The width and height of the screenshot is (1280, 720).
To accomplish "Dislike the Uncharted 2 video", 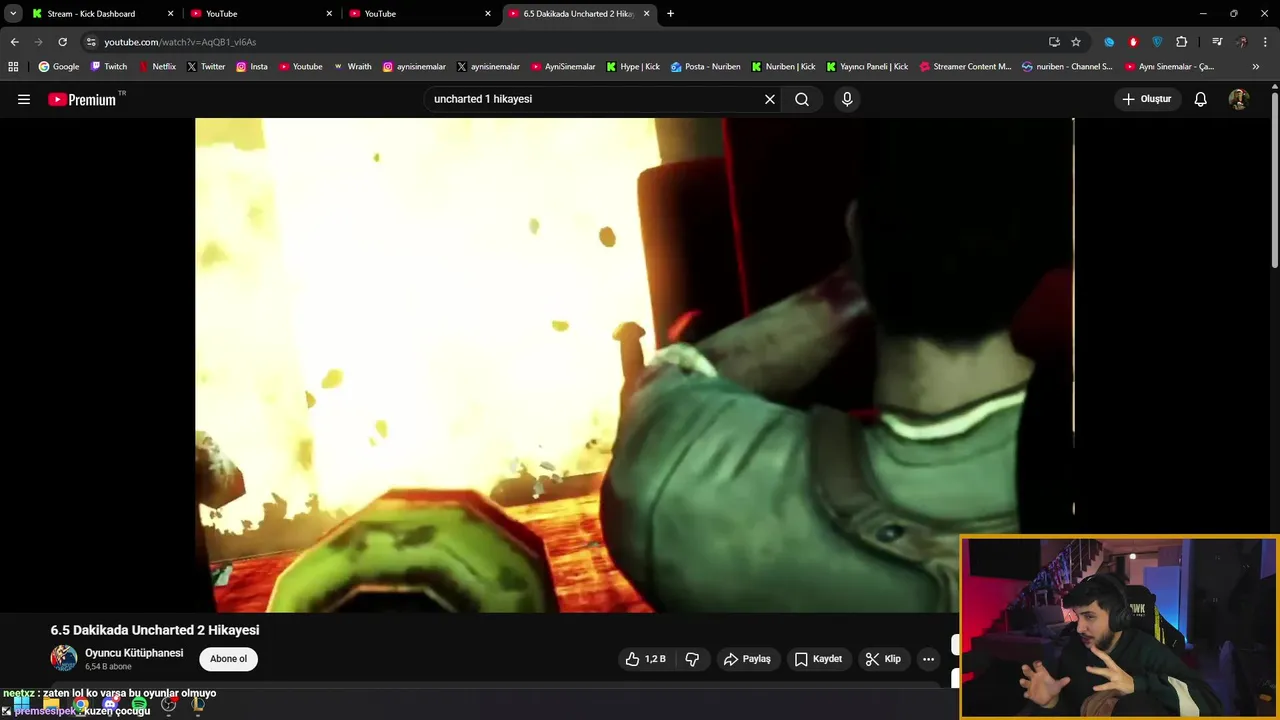I will [692, 659].
